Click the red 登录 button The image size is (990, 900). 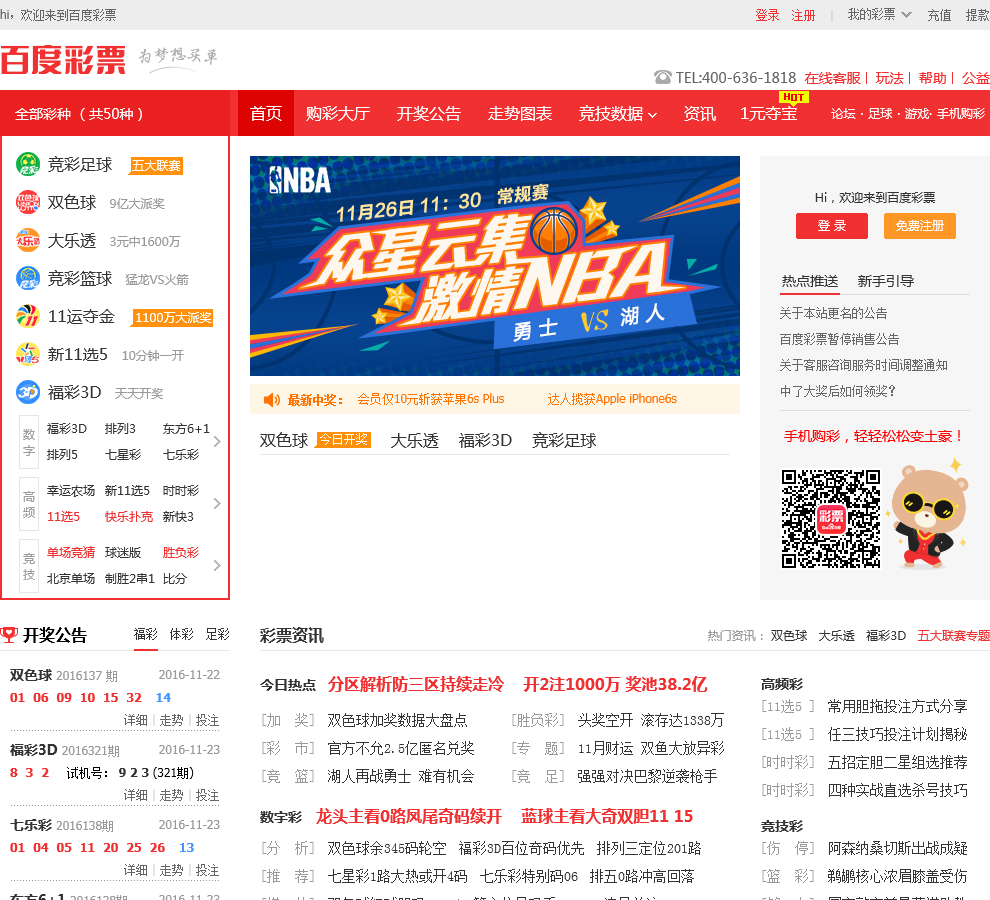coord(832,226)
